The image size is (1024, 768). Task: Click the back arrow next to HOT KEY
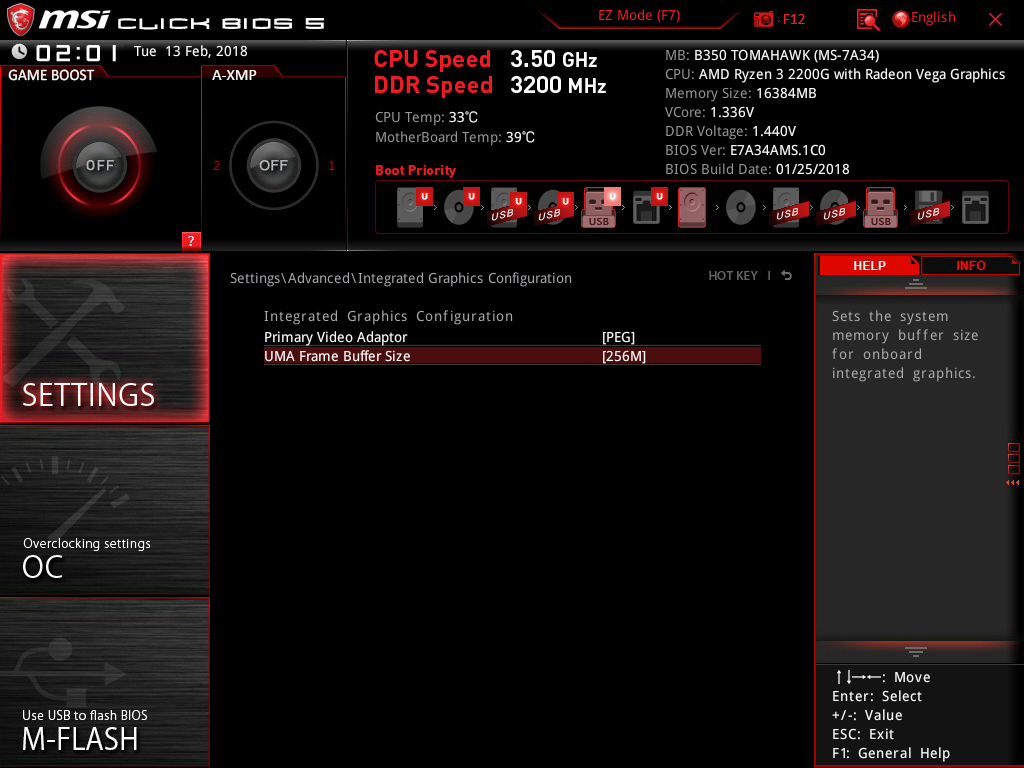786,276
